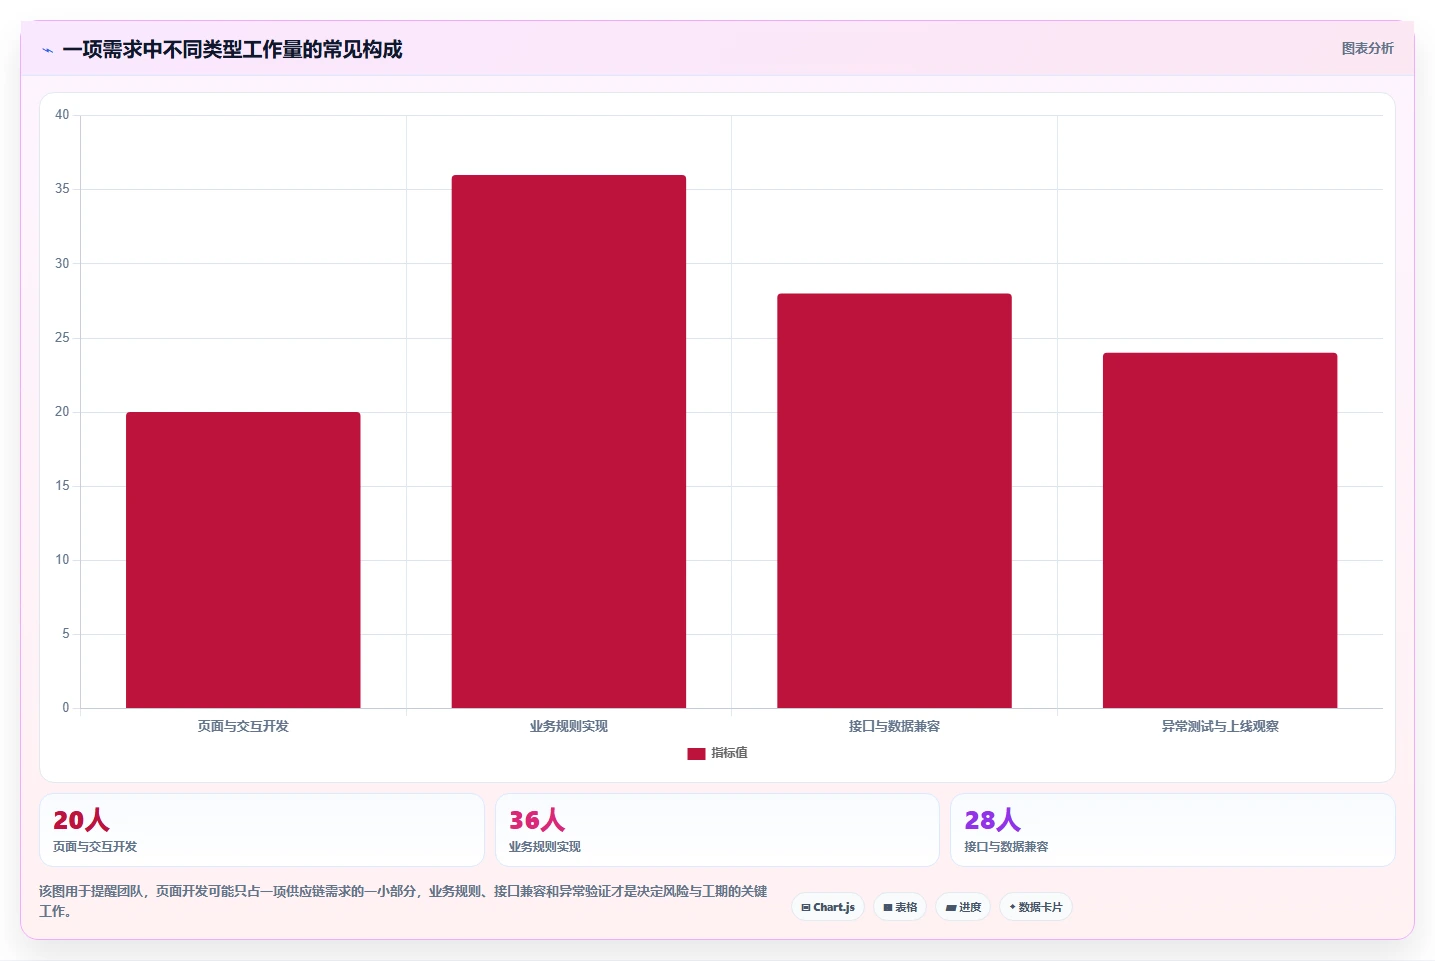This screenshot has height=961, width=1435.
Task: Click the y-axis label 15
Action: tap(62, 486)
